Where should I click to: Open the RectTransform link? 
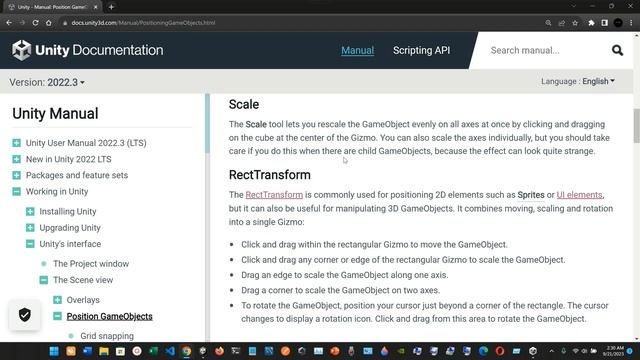click(x=274, y=195)
